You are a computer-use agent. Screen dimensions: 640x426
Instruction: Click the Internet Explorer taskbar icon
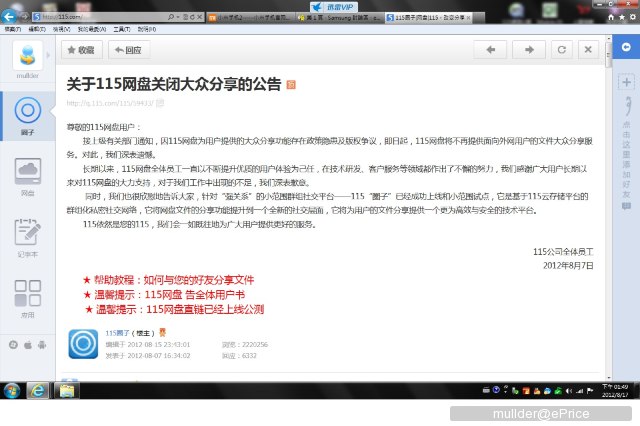pyautogui.click(x=38, y=391)
